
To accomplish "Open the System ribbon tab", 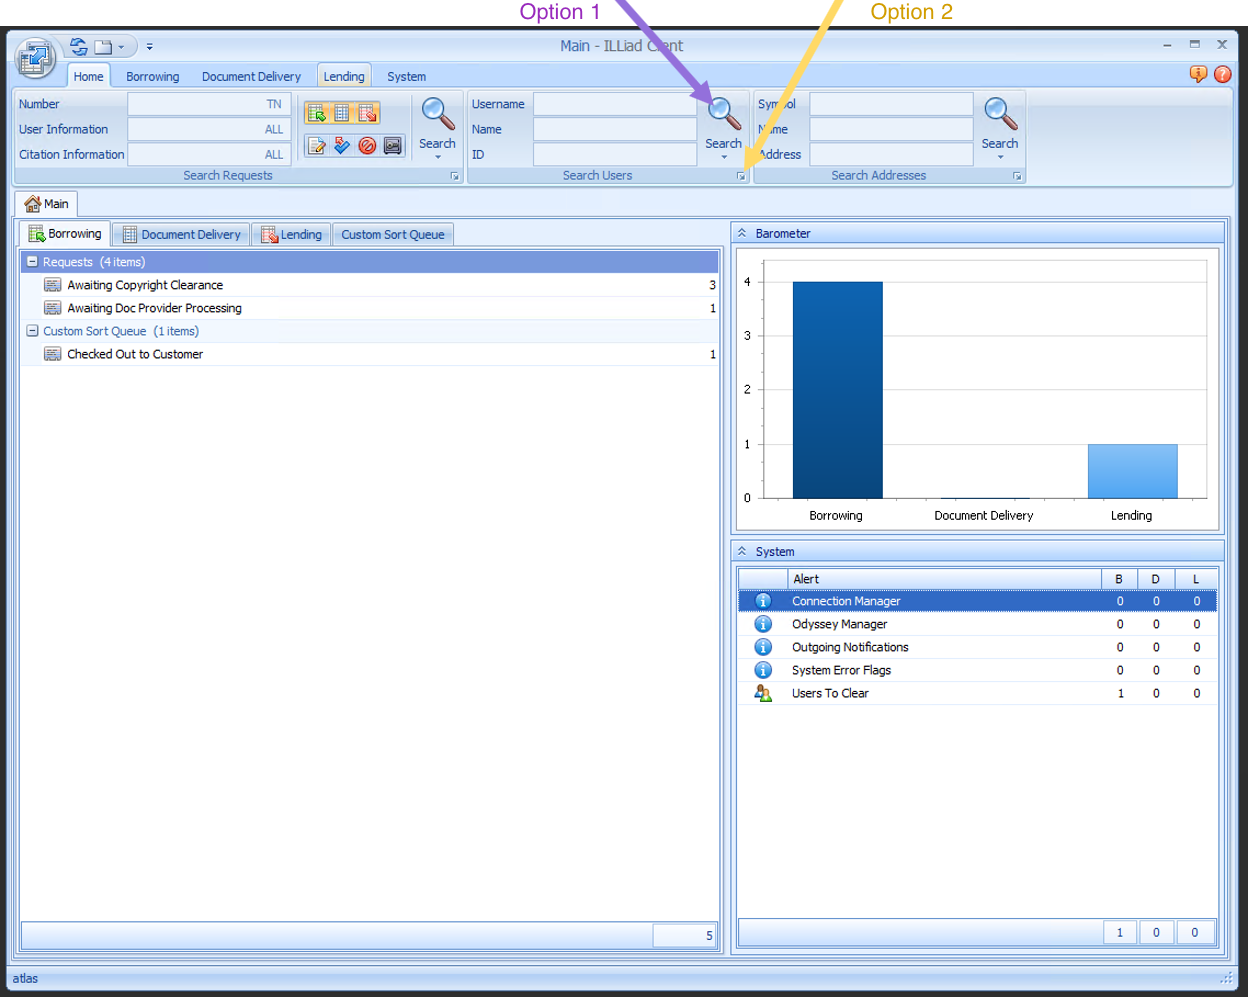I will pyautogui.click(x=406, y=77).
